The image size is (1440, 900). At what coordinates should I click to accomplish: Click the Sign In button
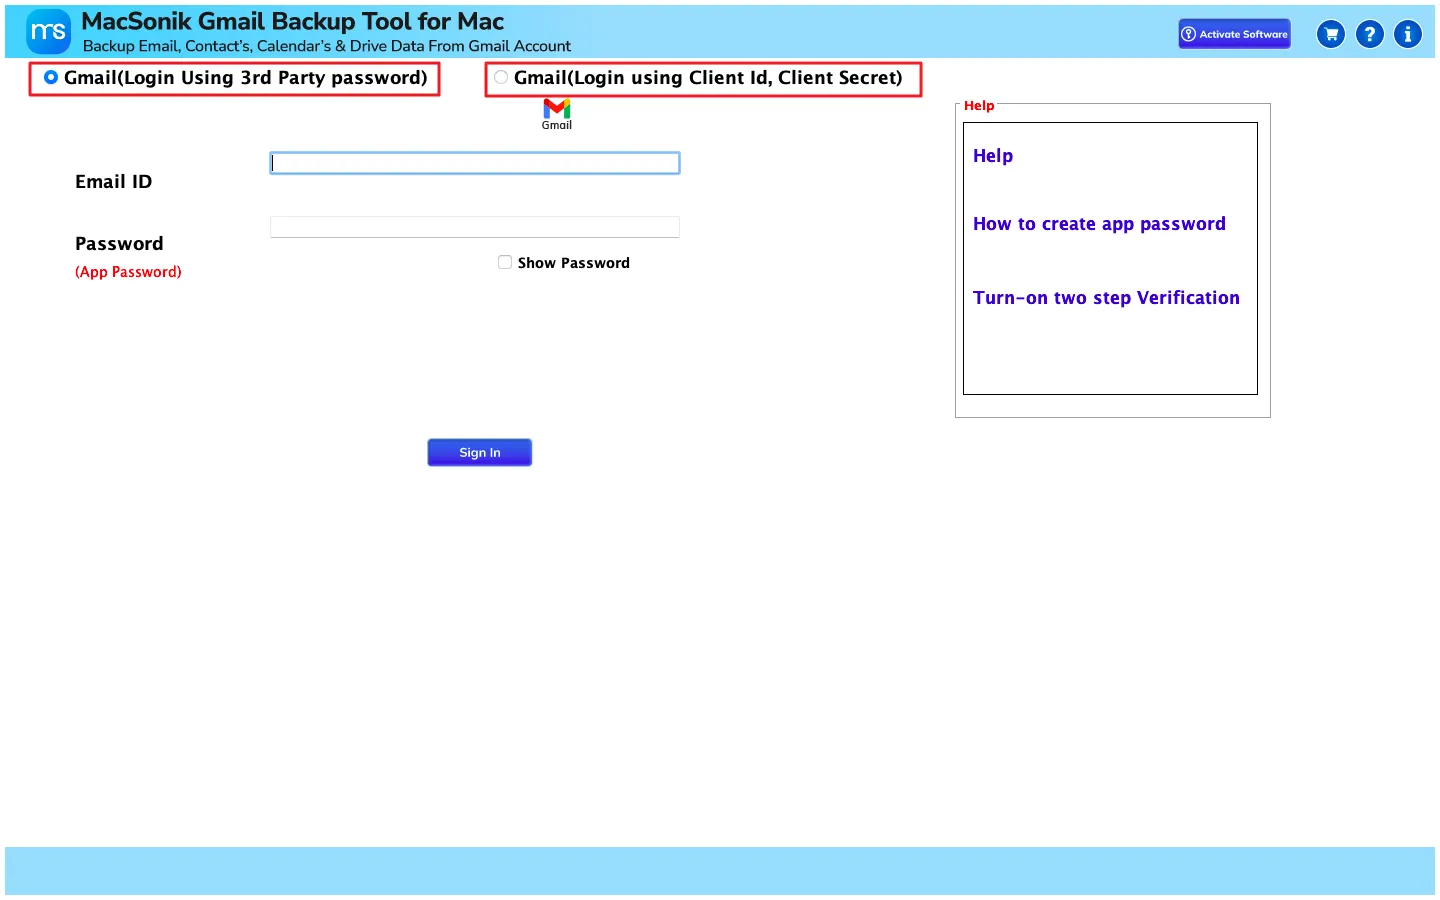[480, 453]
